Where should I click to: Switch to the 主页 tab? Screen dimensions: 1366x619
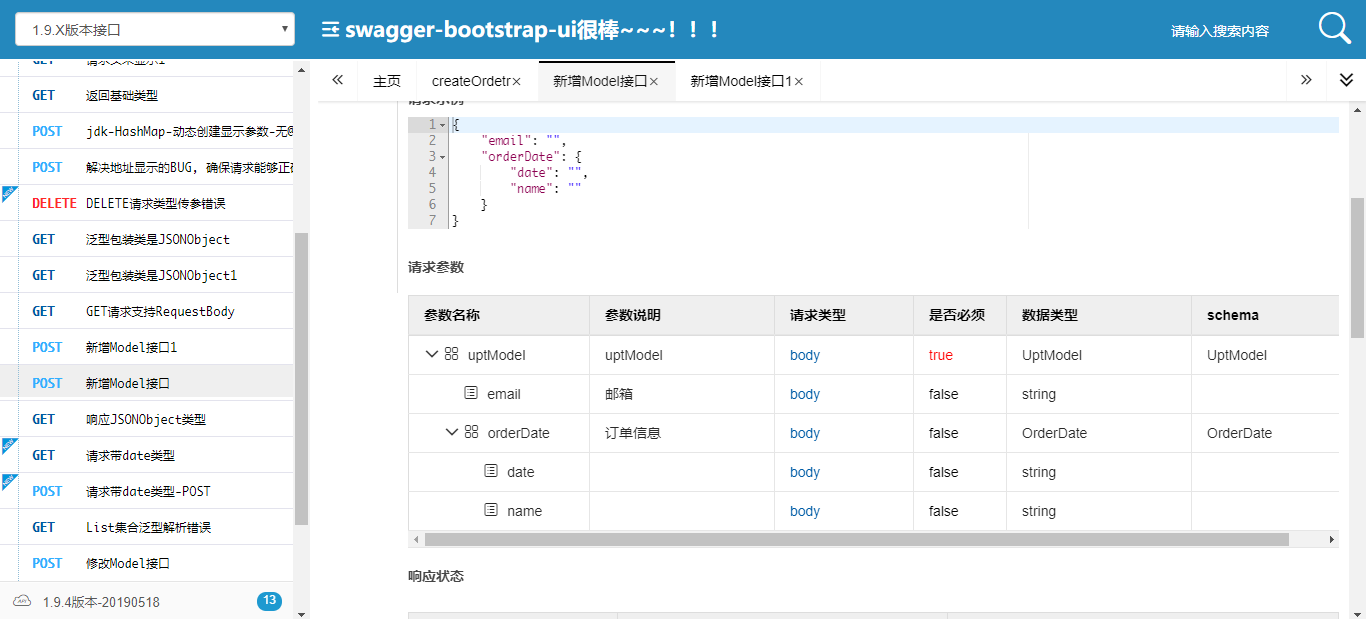387,81
